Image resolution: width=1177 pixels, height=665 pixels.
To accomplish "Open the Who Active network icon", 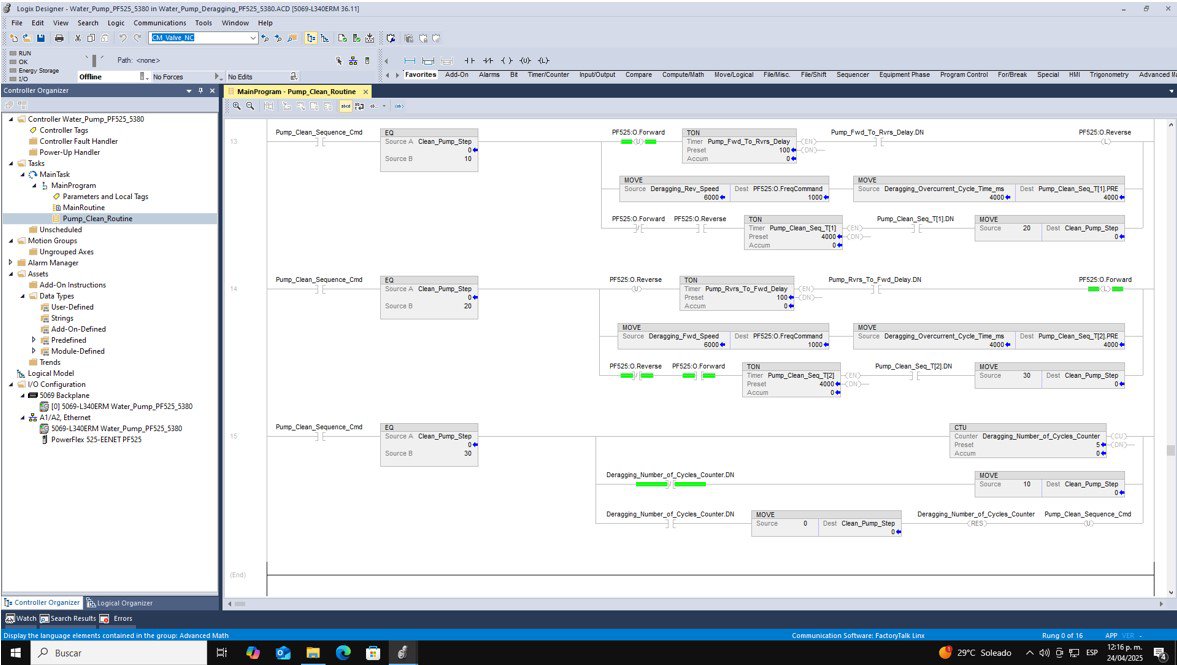I will (353, 61).
